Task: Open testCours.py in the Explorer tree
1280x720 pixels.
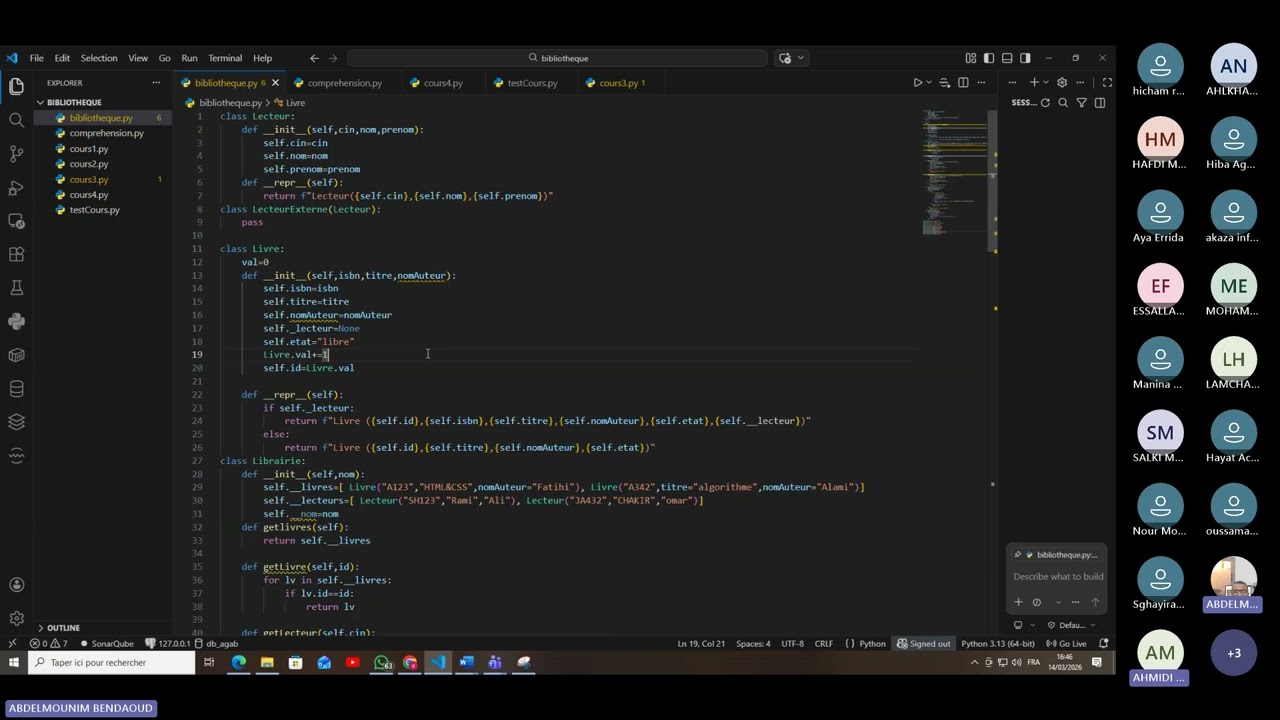Action: point(94,210)
